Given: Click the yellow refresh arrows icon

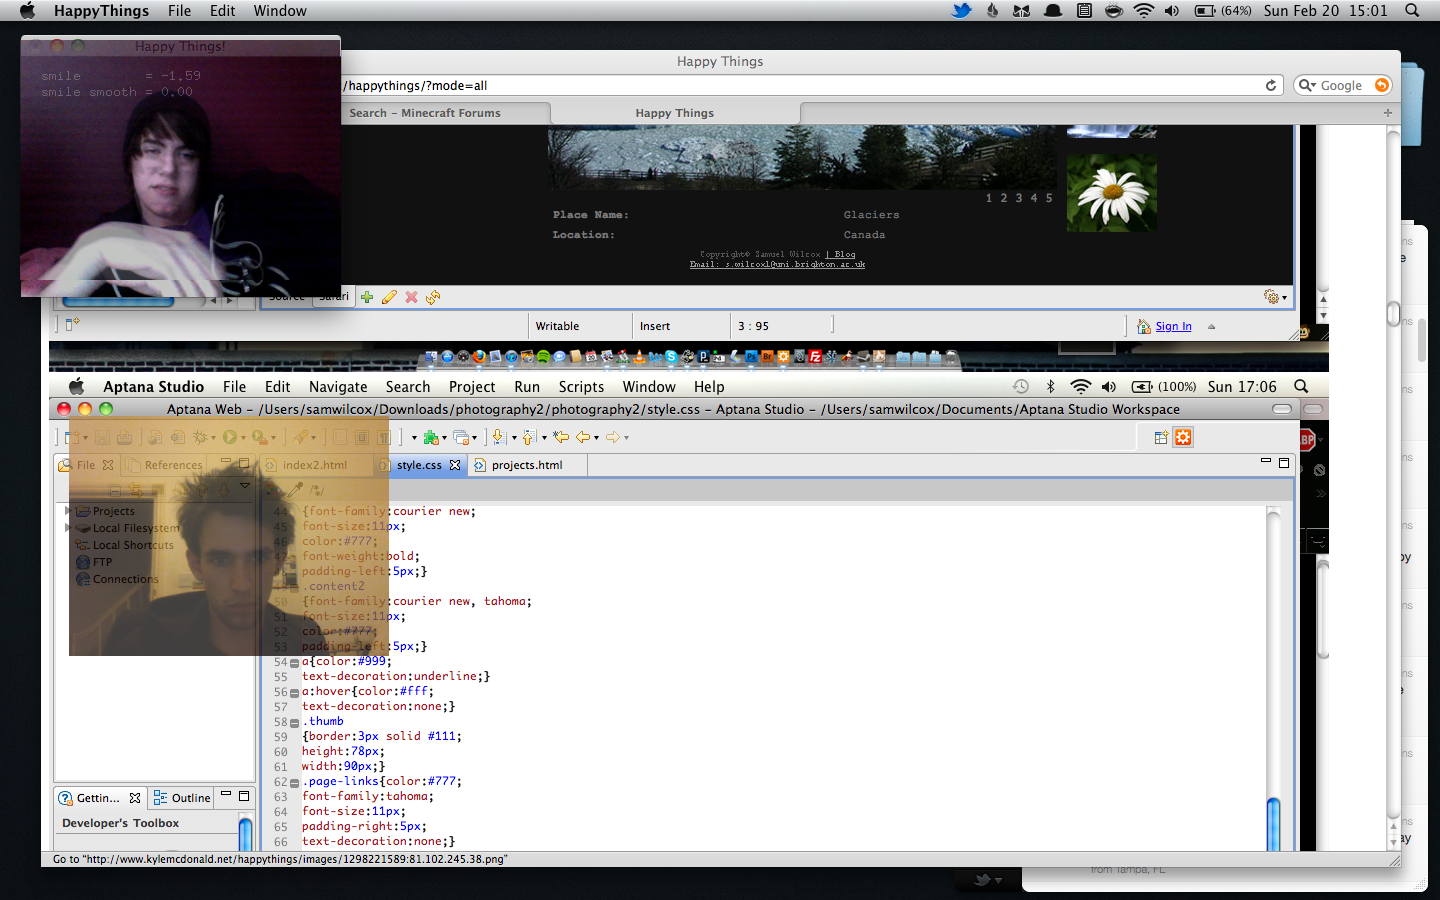Looking at the screenshot, I should point(433,297).
